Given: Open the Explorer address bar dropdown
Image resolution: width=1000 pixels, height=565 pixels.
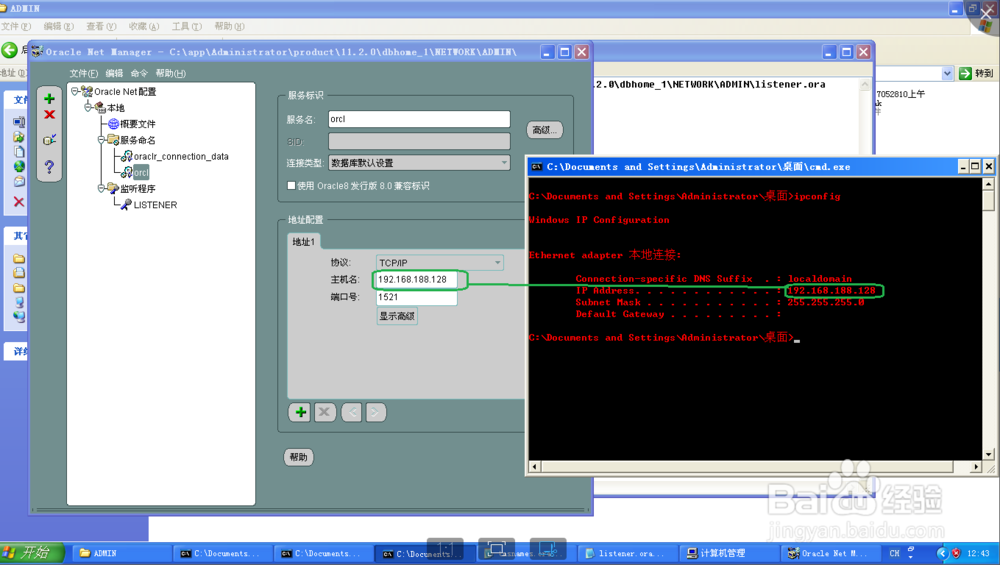Looking at the screenshot, I should [947, 73].
